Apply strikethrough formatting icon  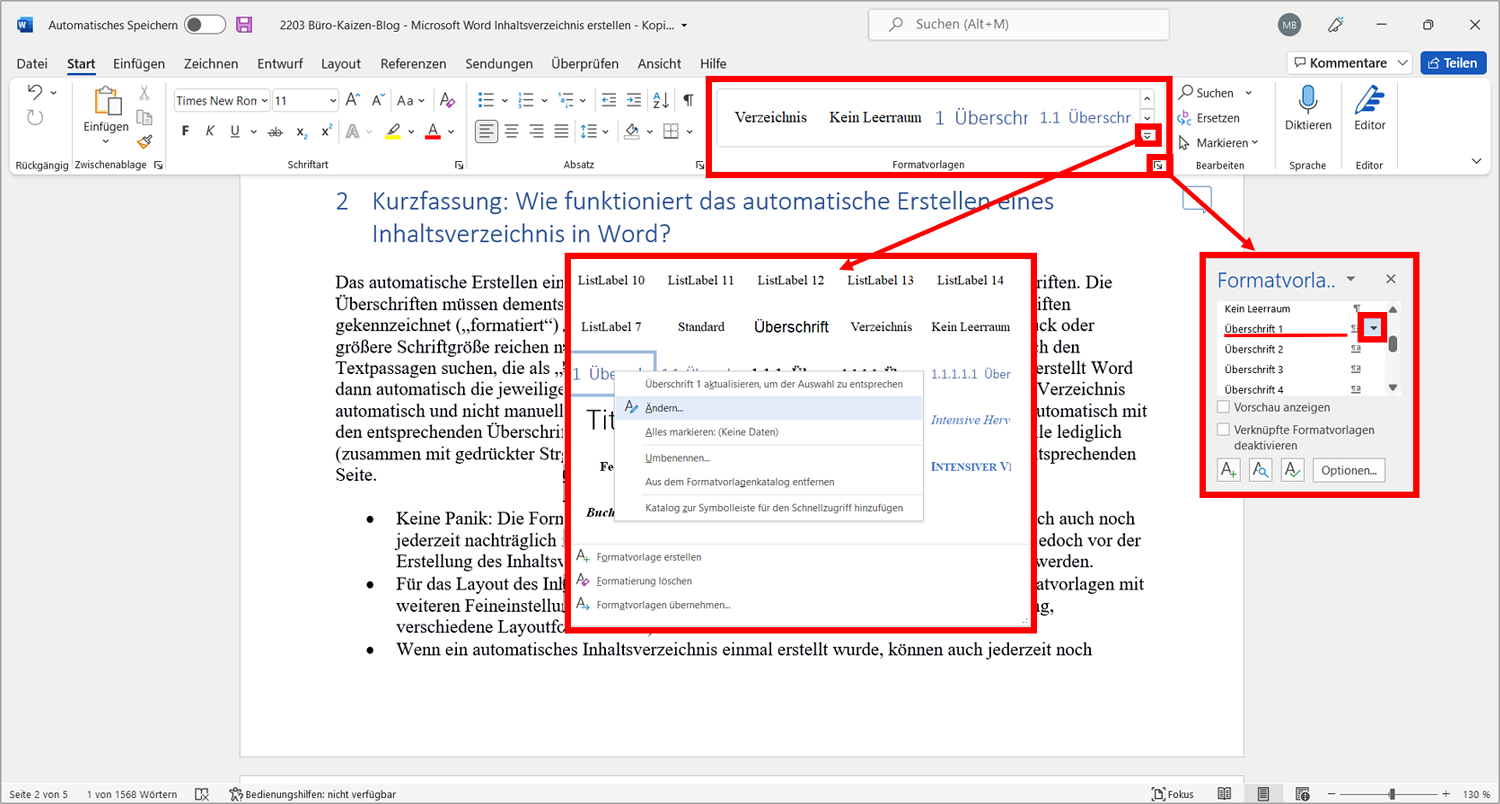tap(275, 131)
